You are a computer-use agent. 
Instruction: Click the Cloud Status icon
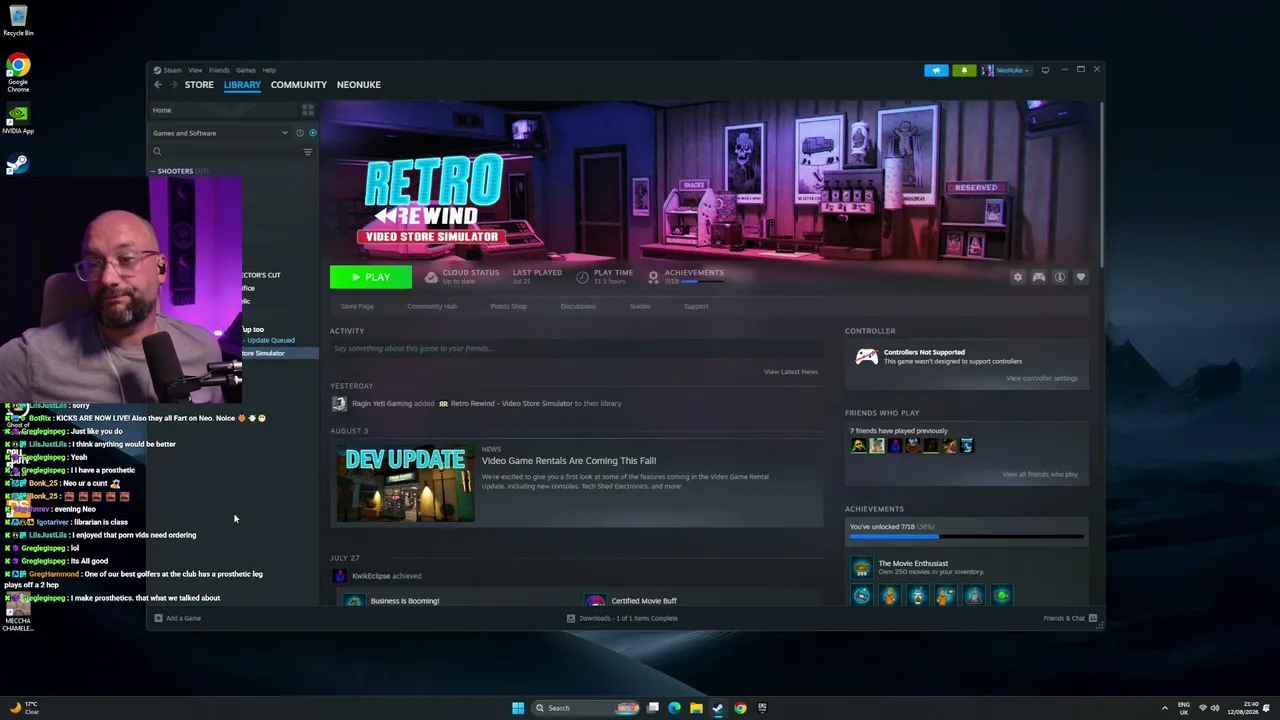tap(431, 277)
